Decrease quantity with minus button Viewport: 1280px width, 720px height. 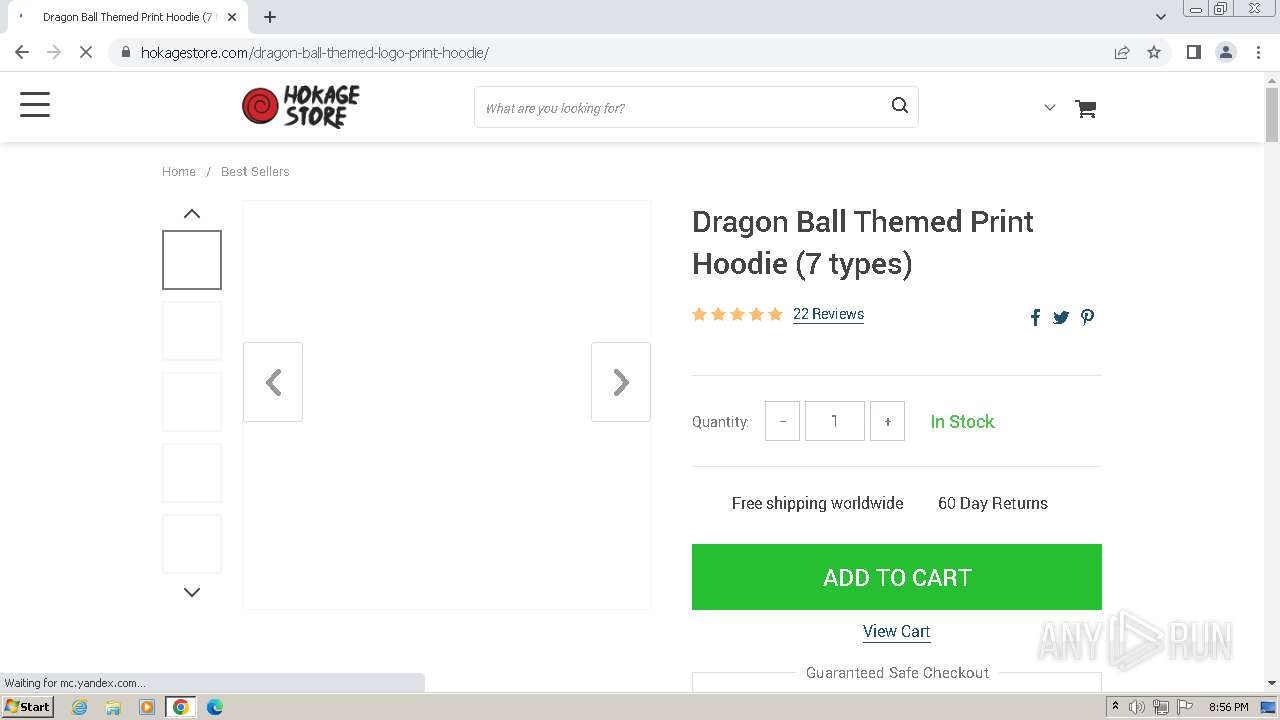pyautogui.click(x=782, y=421)
